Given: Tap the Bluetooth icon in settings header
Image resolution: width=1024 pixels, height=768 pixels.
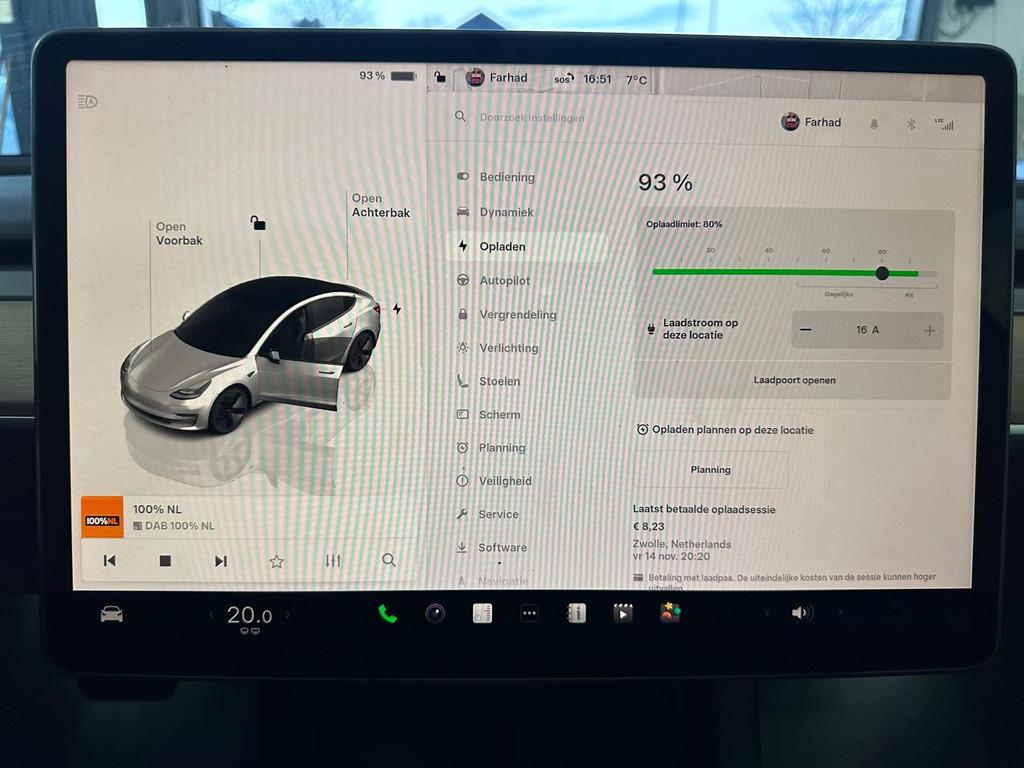Looking at the screenshot, I should [910, 124].
